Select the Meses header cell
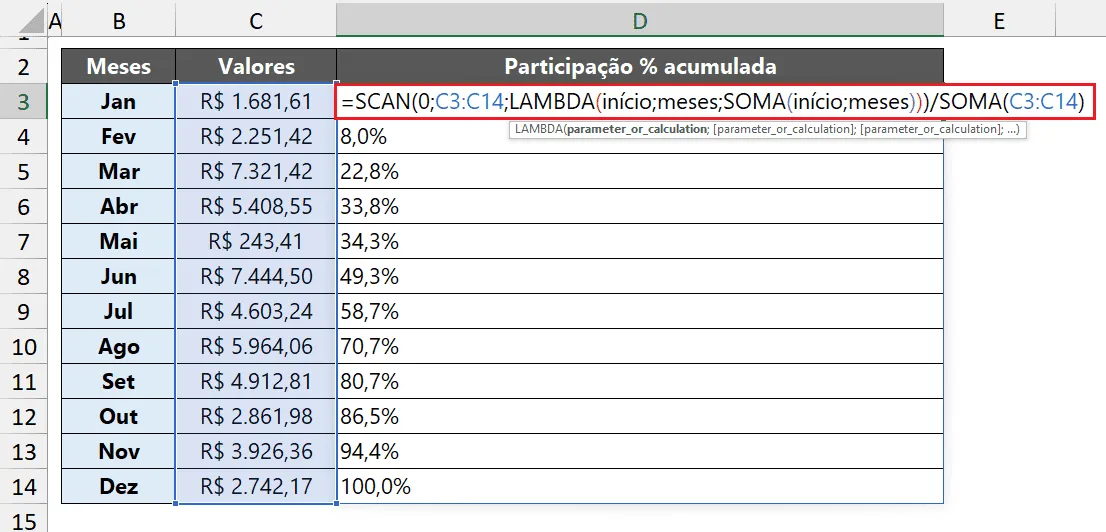 click(118, 66)
